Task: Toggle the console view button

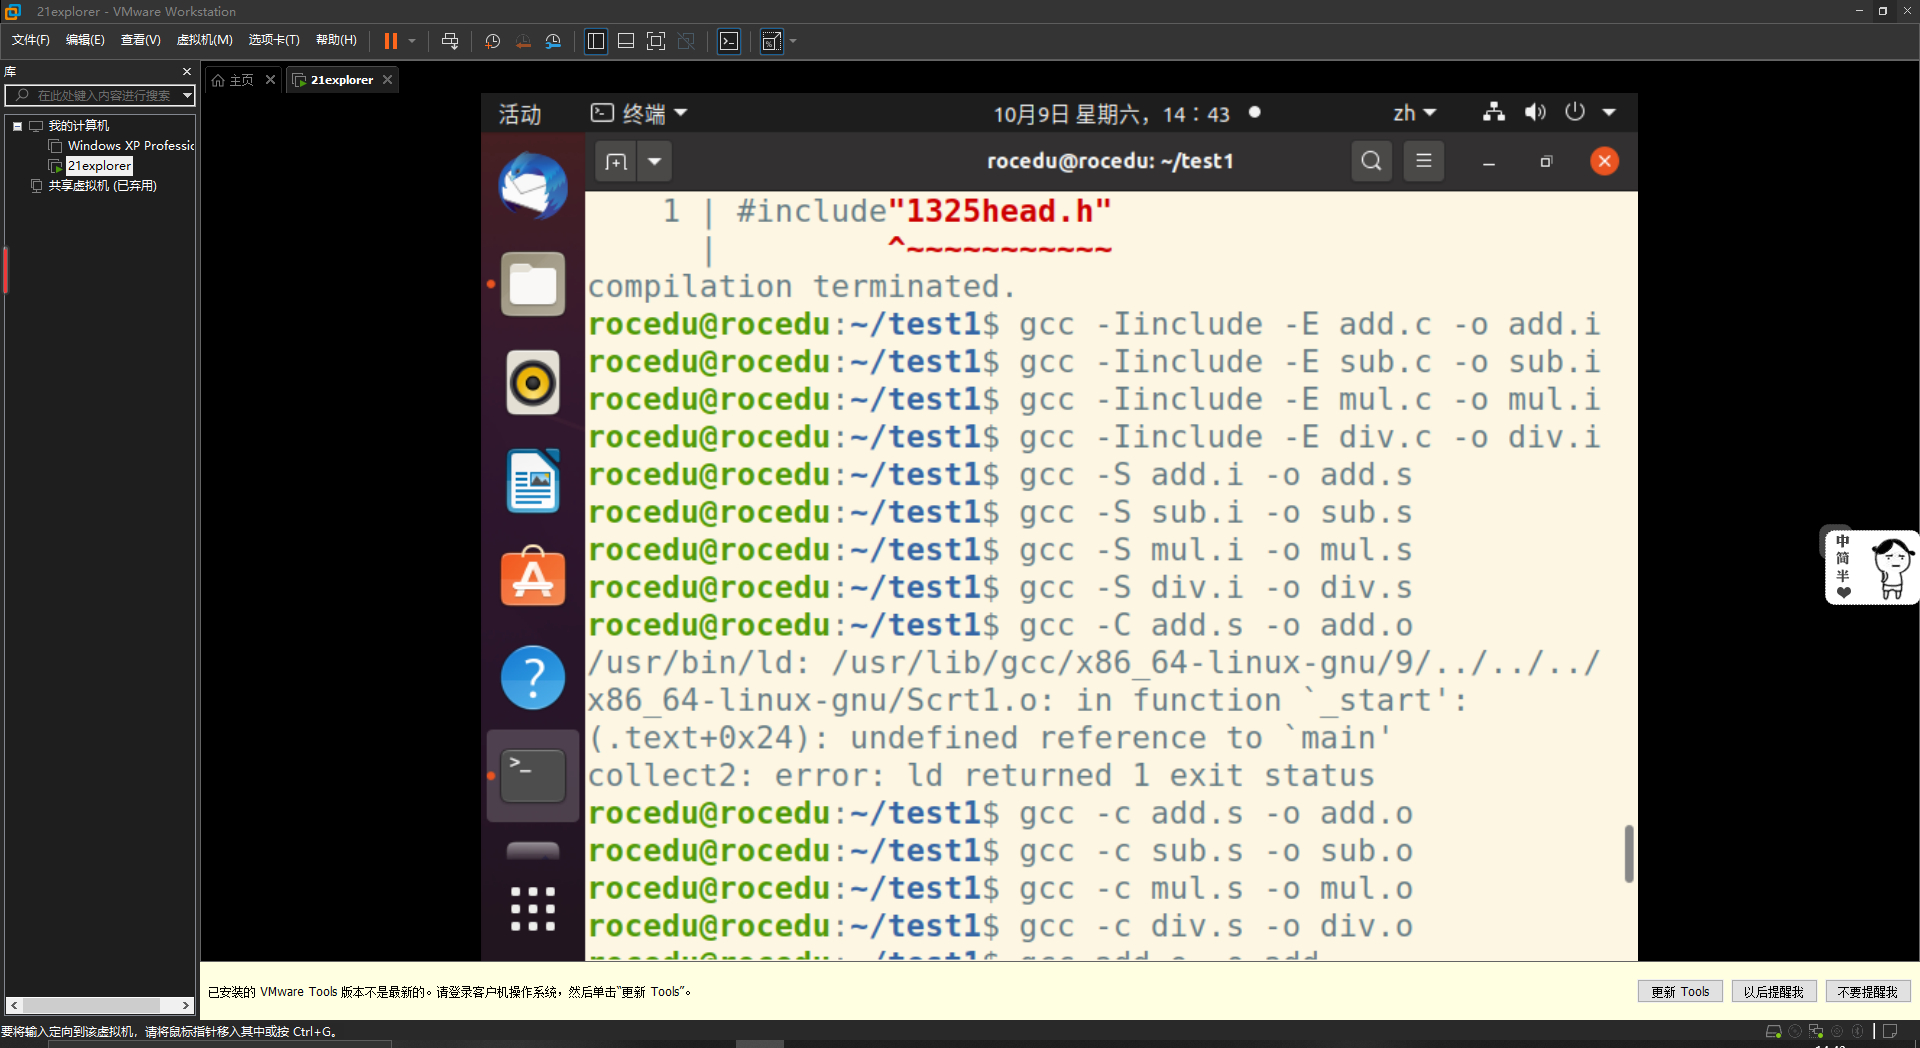Action: click(729, 41)
